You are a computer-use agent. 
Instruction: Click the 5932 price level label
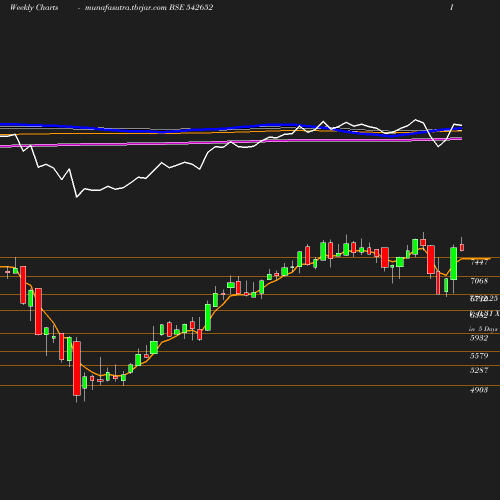coord(479,338)
